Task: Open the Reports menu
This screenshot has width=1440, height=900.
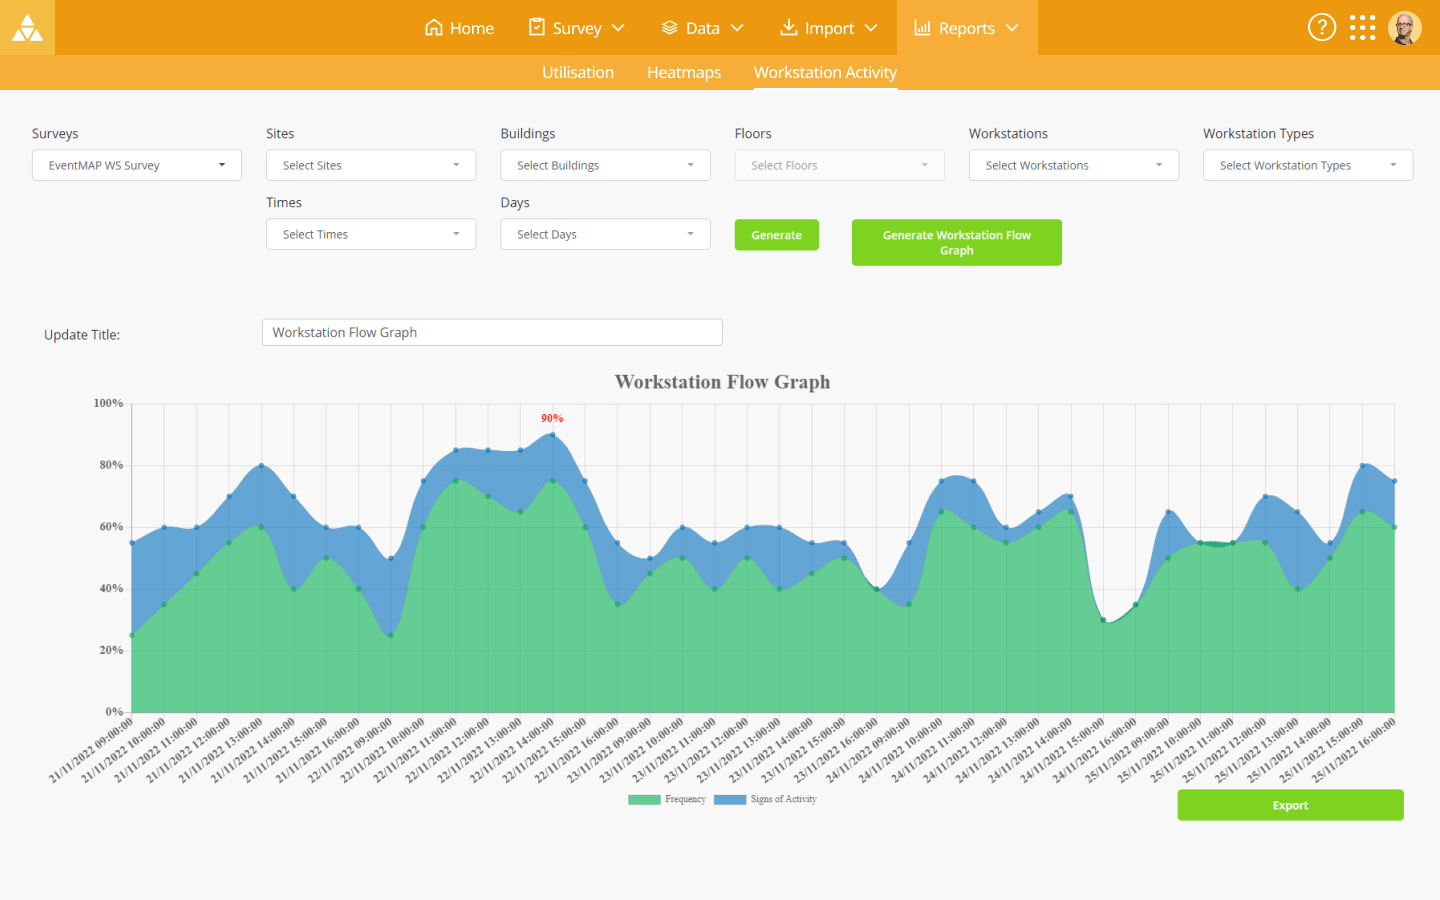Action: click(x=966, y=28)
